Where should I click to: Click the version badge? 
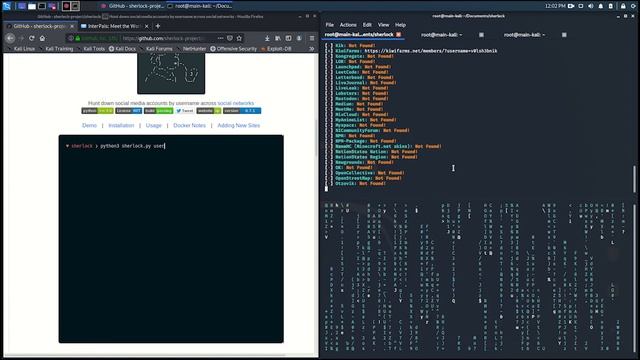point(242,111)
